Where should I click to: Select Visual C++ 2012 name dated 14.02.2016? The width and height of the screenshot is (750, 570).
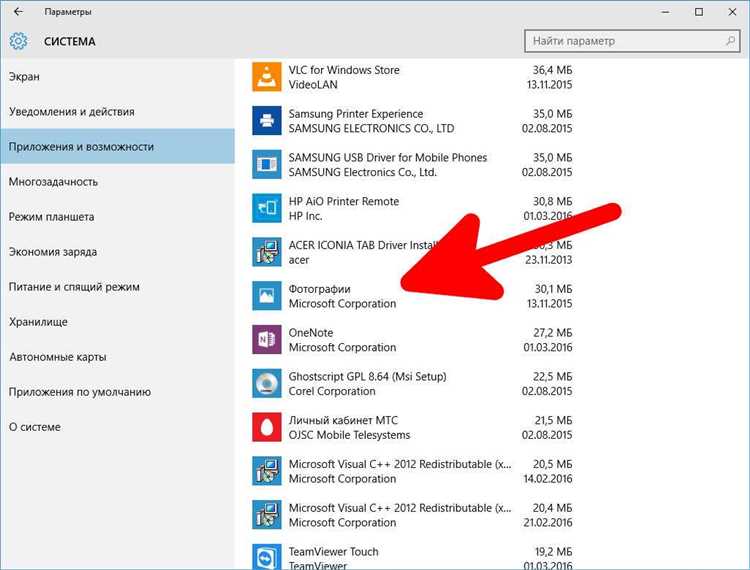click(x=400, y=464)
